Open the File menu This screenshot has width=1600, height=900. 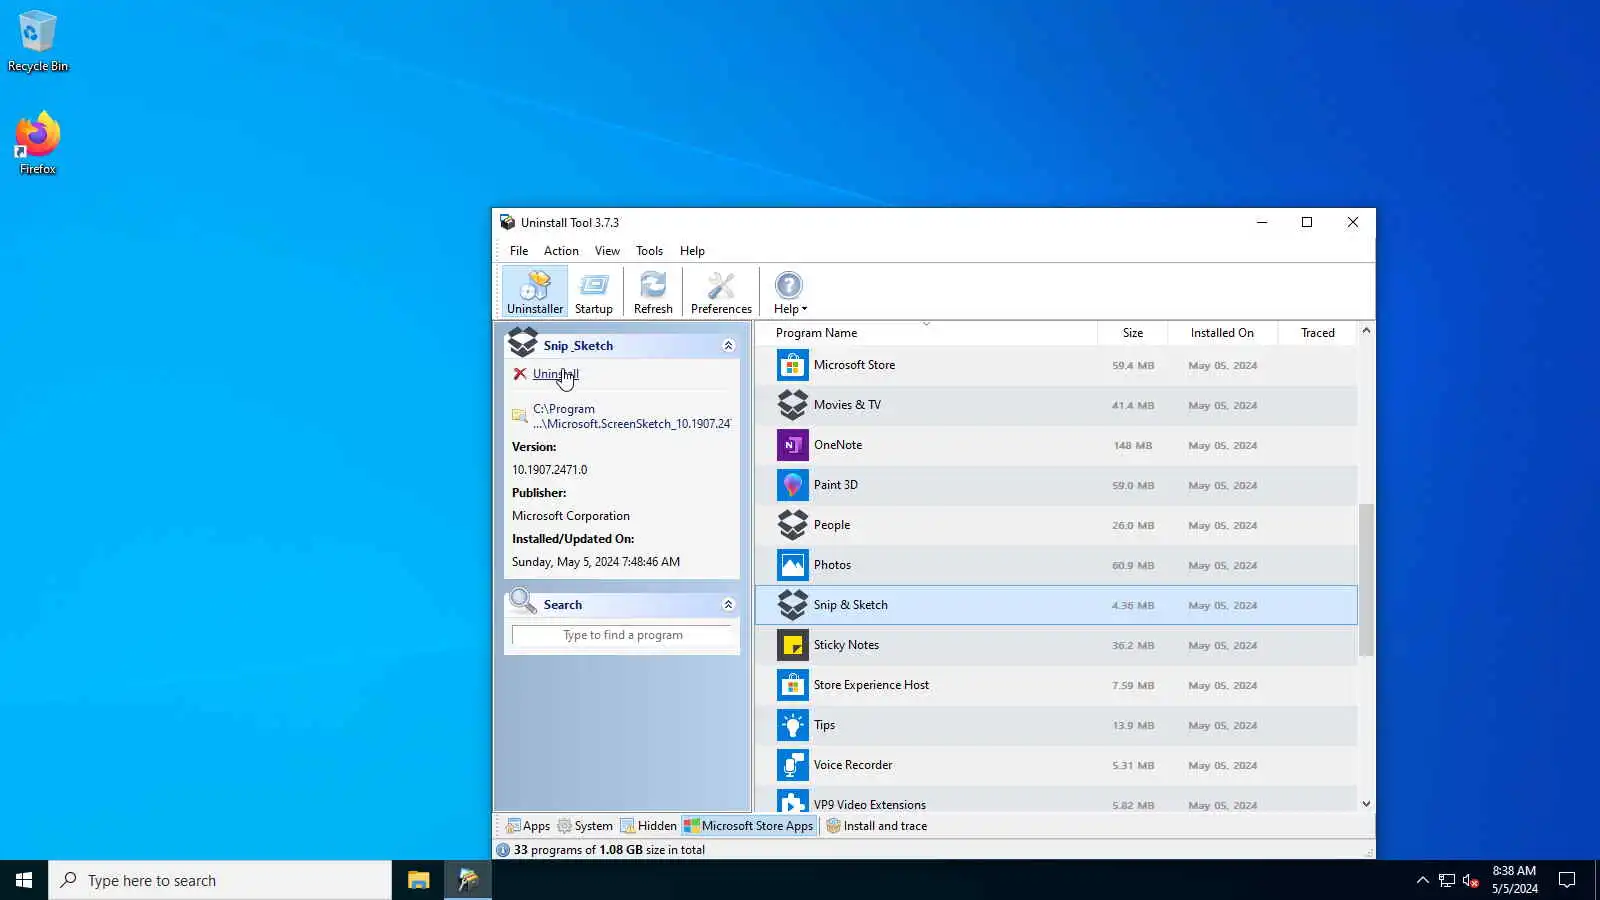pos(519,251)
